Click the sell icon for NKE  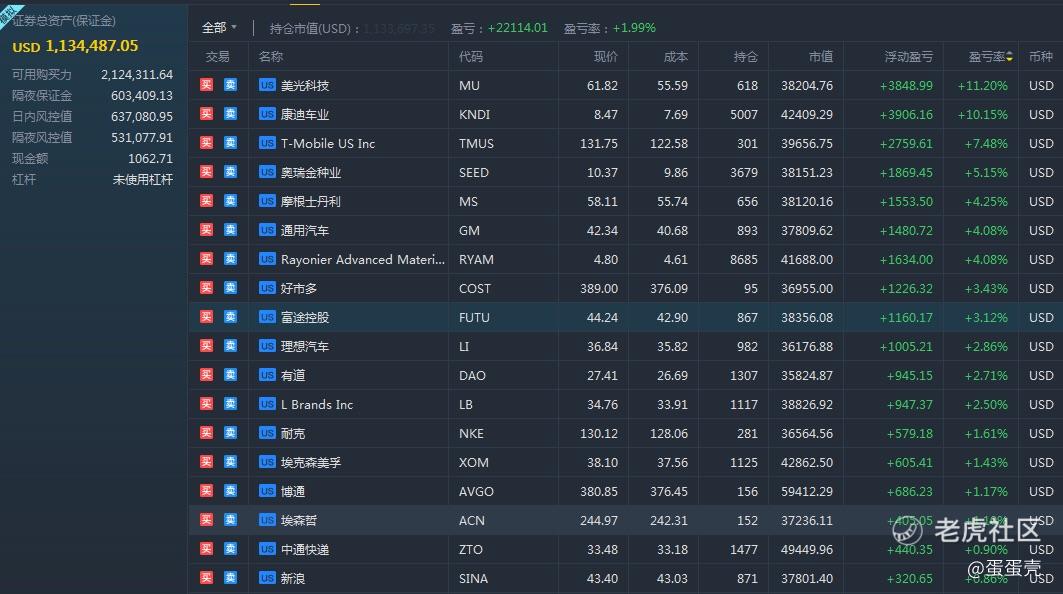coord(230,433)
